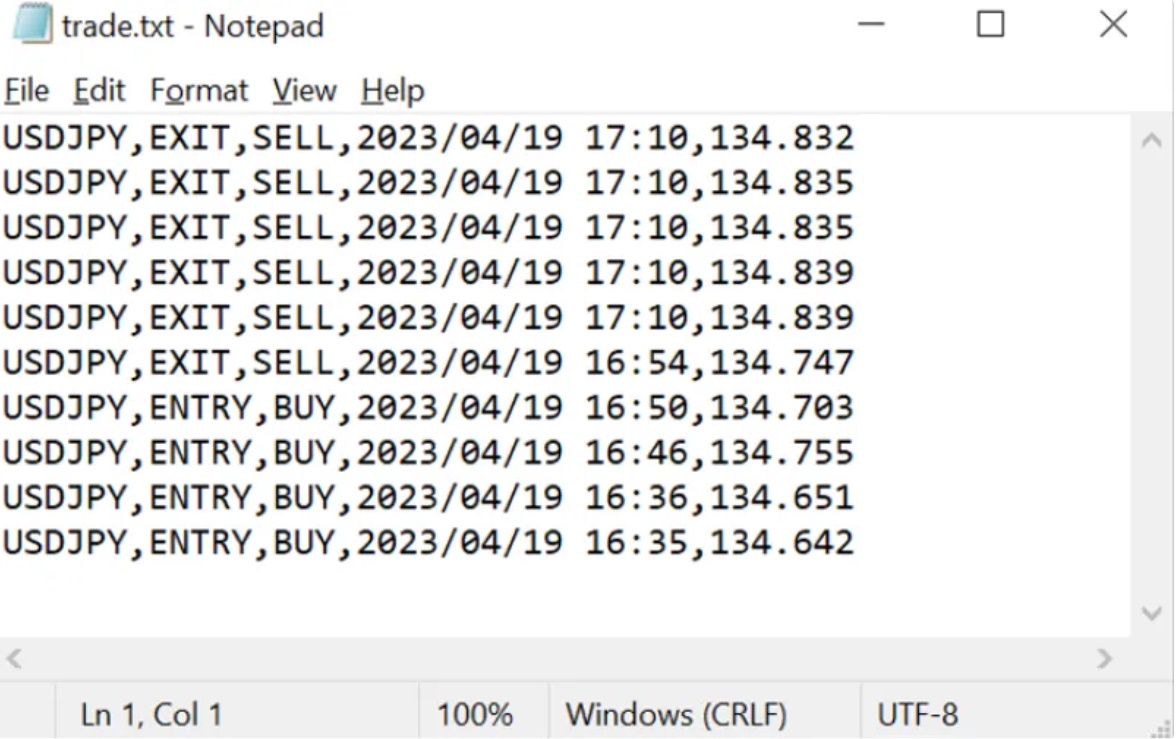The width and height of the screenshot is (1176, 739).
Task: Click the horizontal scrollbar right arrow
Action: [x=1104, y=659]
